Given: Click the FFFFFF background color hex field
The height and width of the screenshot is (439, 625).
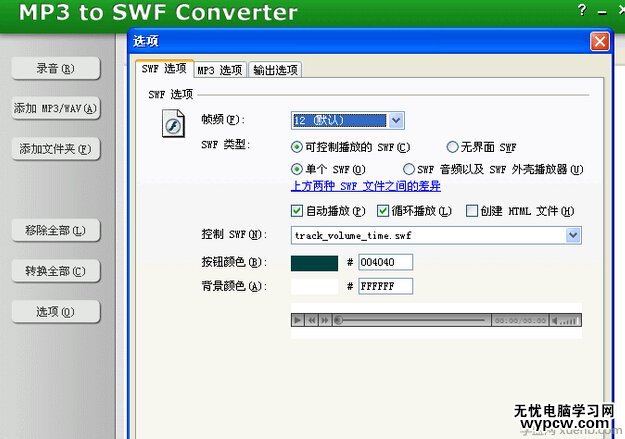Looking at the screenshot, I should pos(385,286).
